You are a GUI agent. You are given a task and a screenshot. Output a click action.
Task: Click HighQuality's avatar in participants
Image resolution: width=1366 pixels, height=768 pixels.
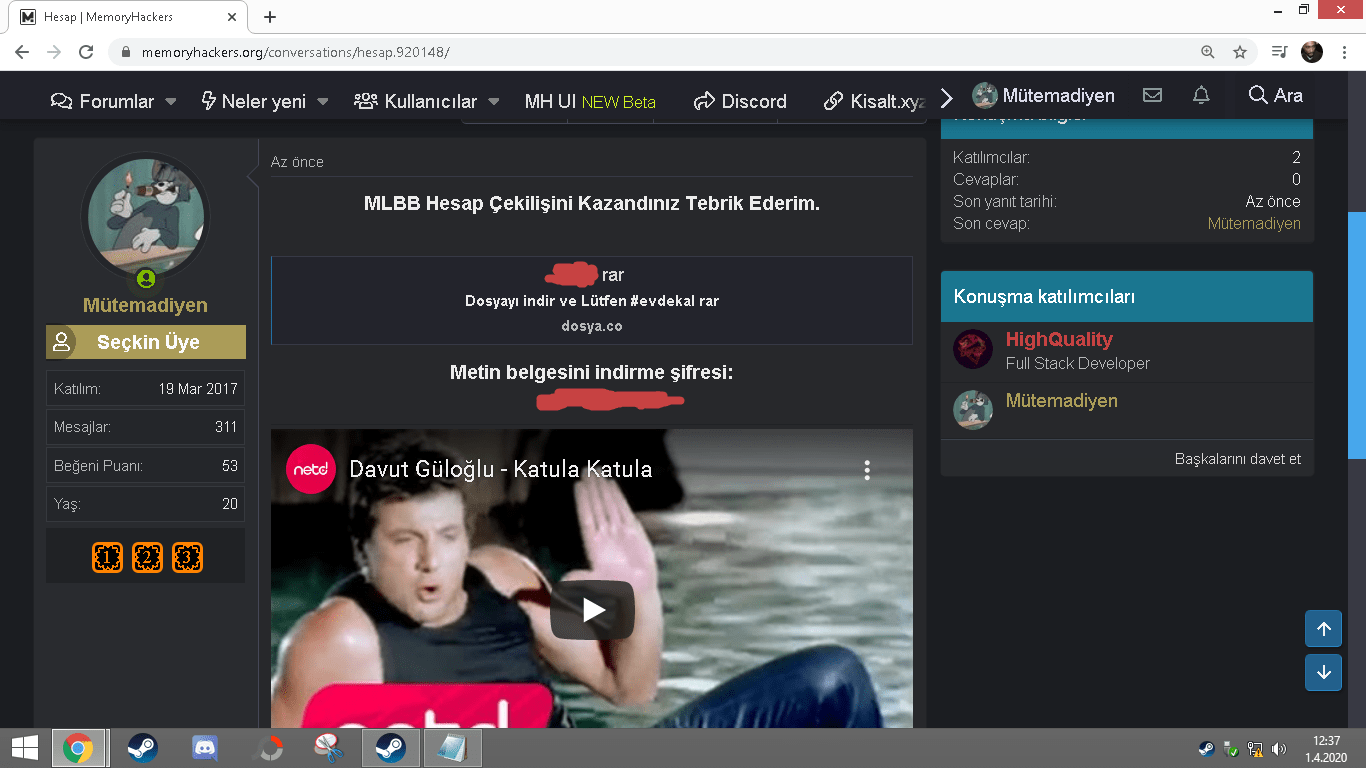pos(973,350)
